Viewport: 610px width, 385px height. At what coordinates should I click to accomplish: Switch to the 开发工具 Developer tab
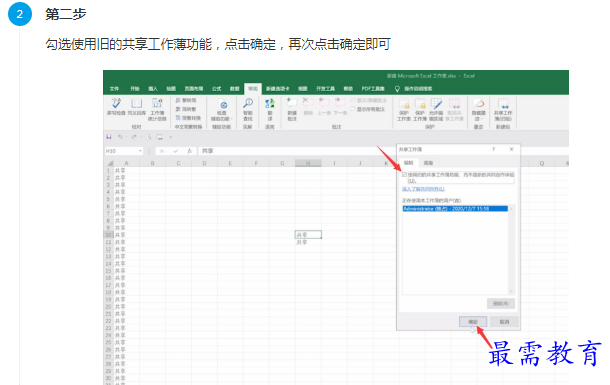tap(326, 89)
